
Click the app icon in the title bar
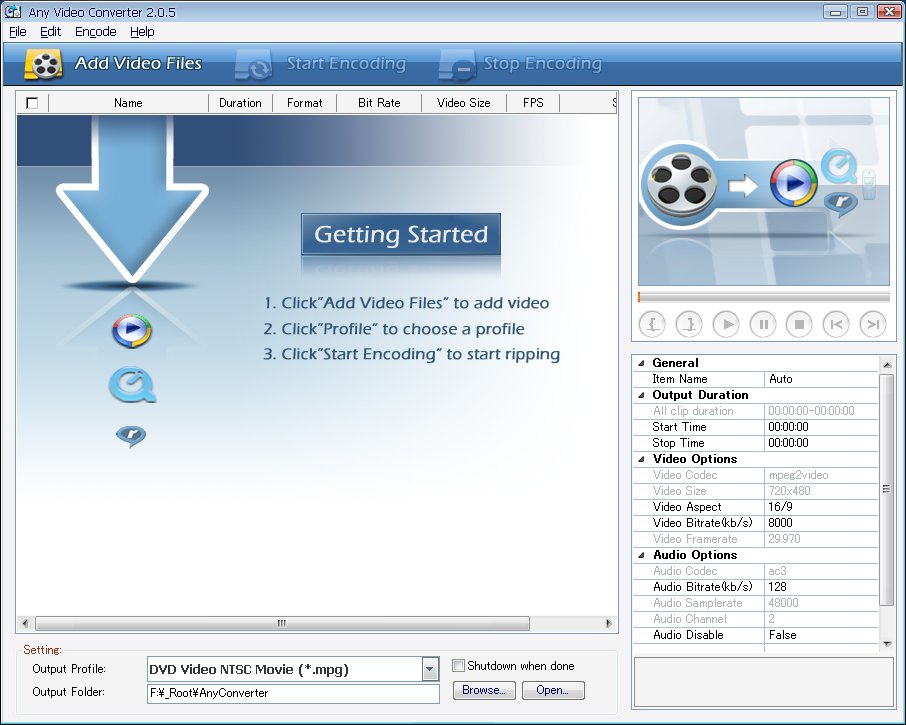[13, 11]
